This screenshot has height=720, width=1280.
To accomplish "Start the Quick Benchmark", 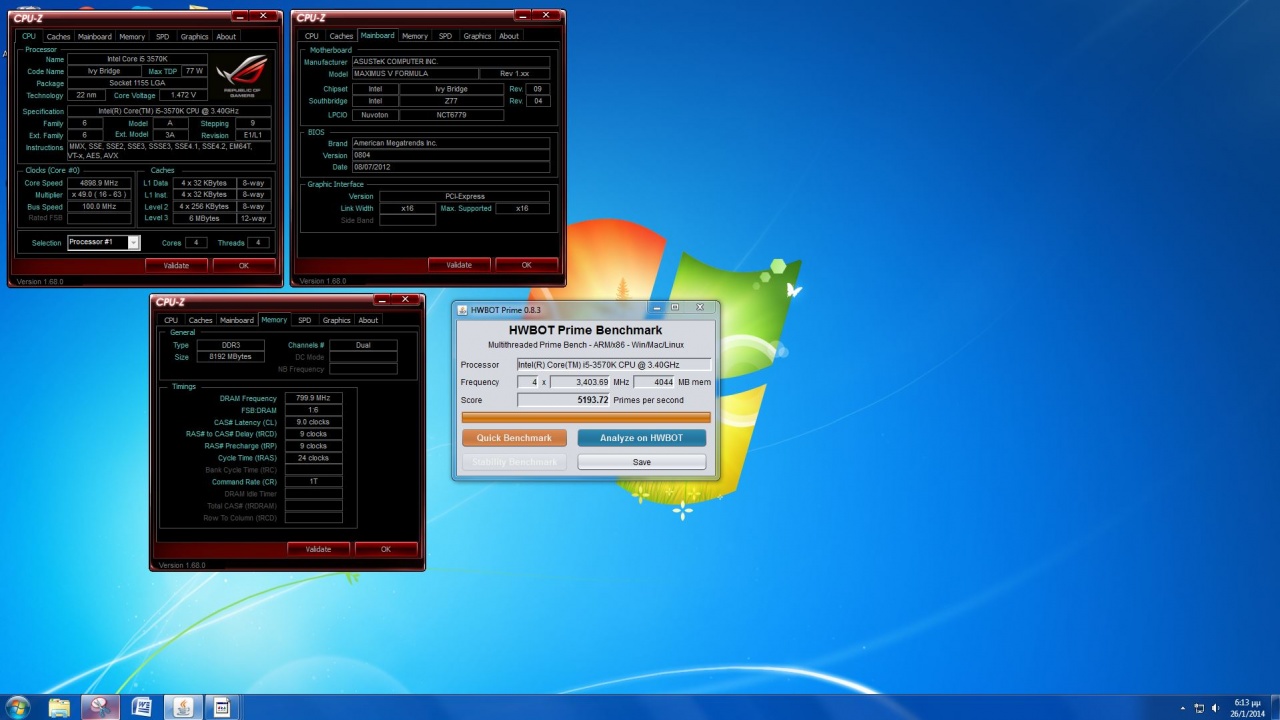I will click(514, 438).
